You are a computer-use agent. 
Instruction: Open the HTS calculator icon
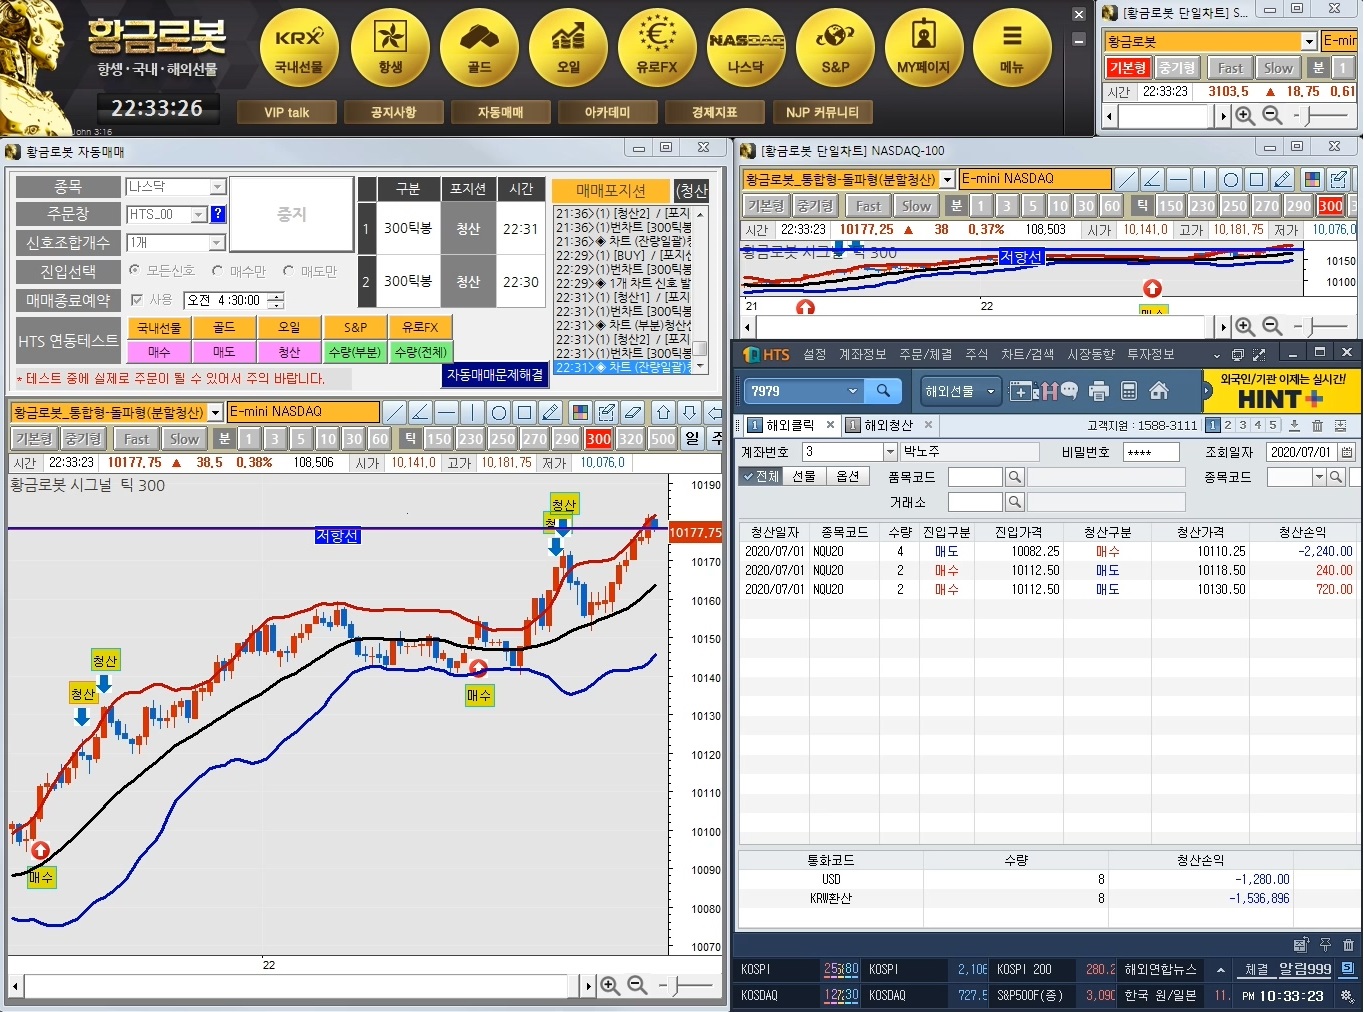click(1129, 391)
